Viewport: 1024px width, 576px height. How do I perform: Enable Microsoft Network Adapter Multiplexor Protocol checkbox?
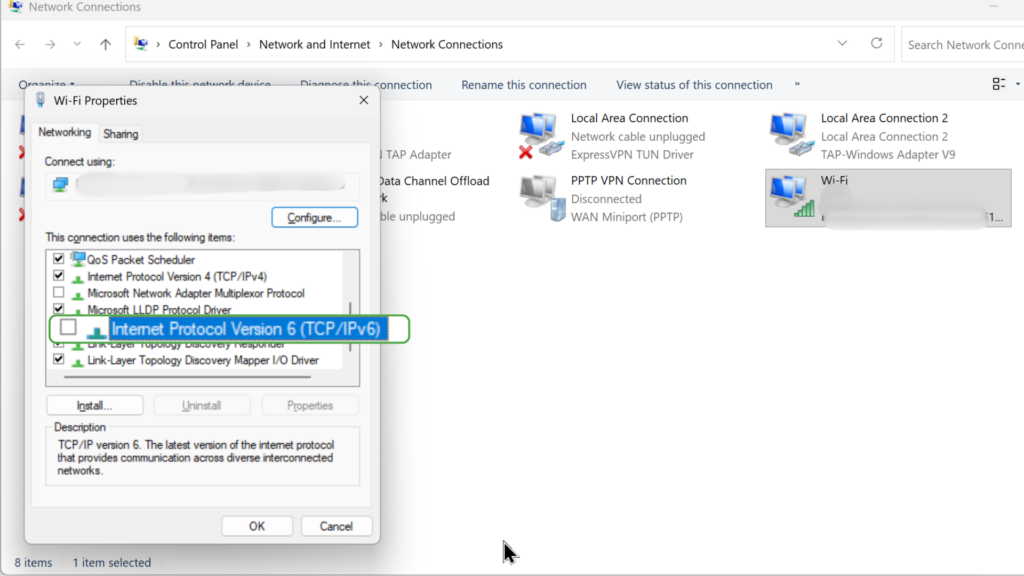59,292
